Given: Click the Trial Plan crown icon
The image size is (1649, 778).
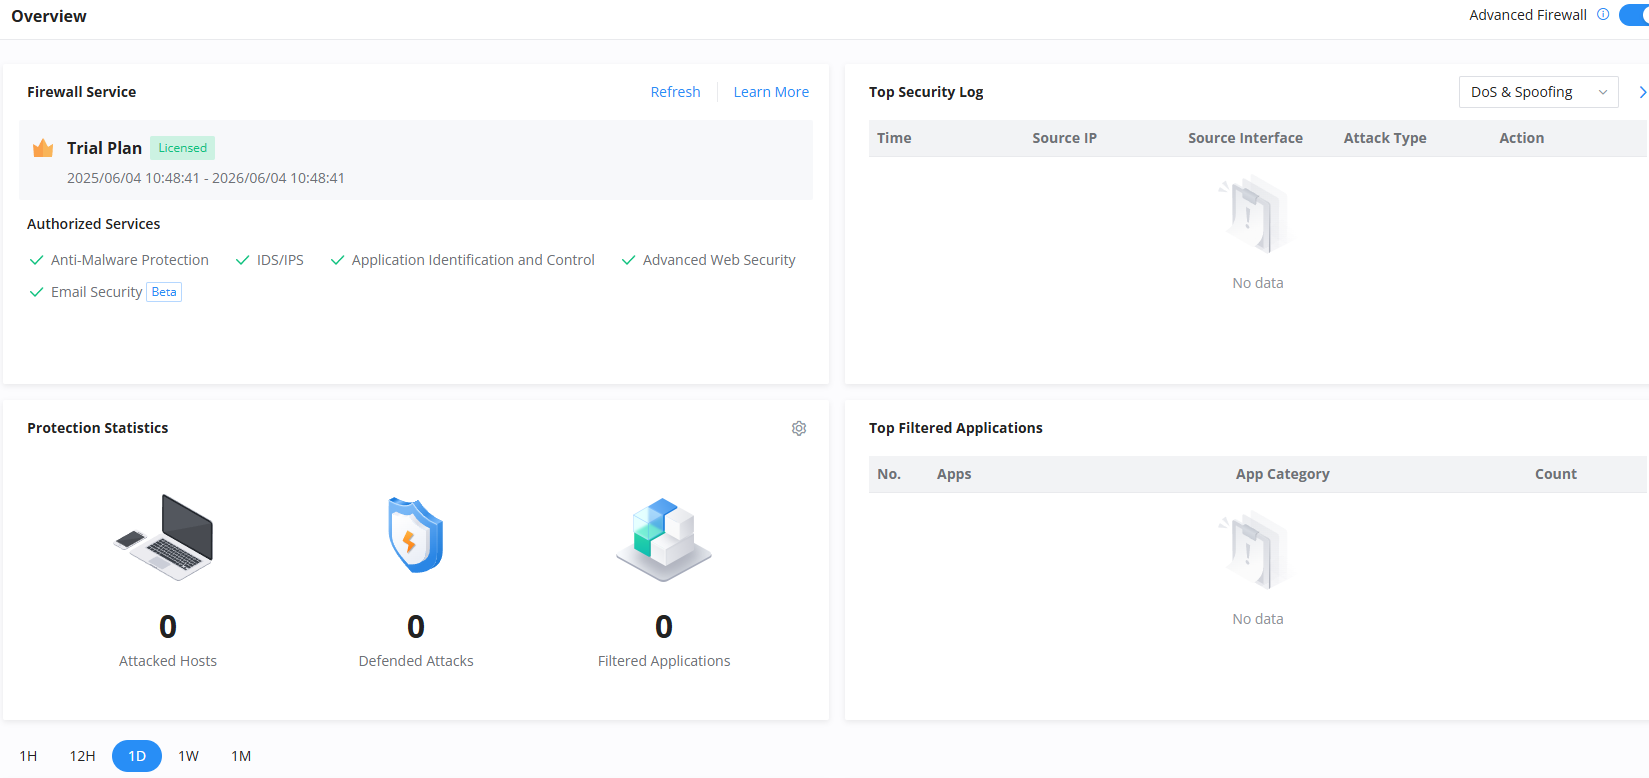Looking at the screenshot, I should click(x=43, y=148).
